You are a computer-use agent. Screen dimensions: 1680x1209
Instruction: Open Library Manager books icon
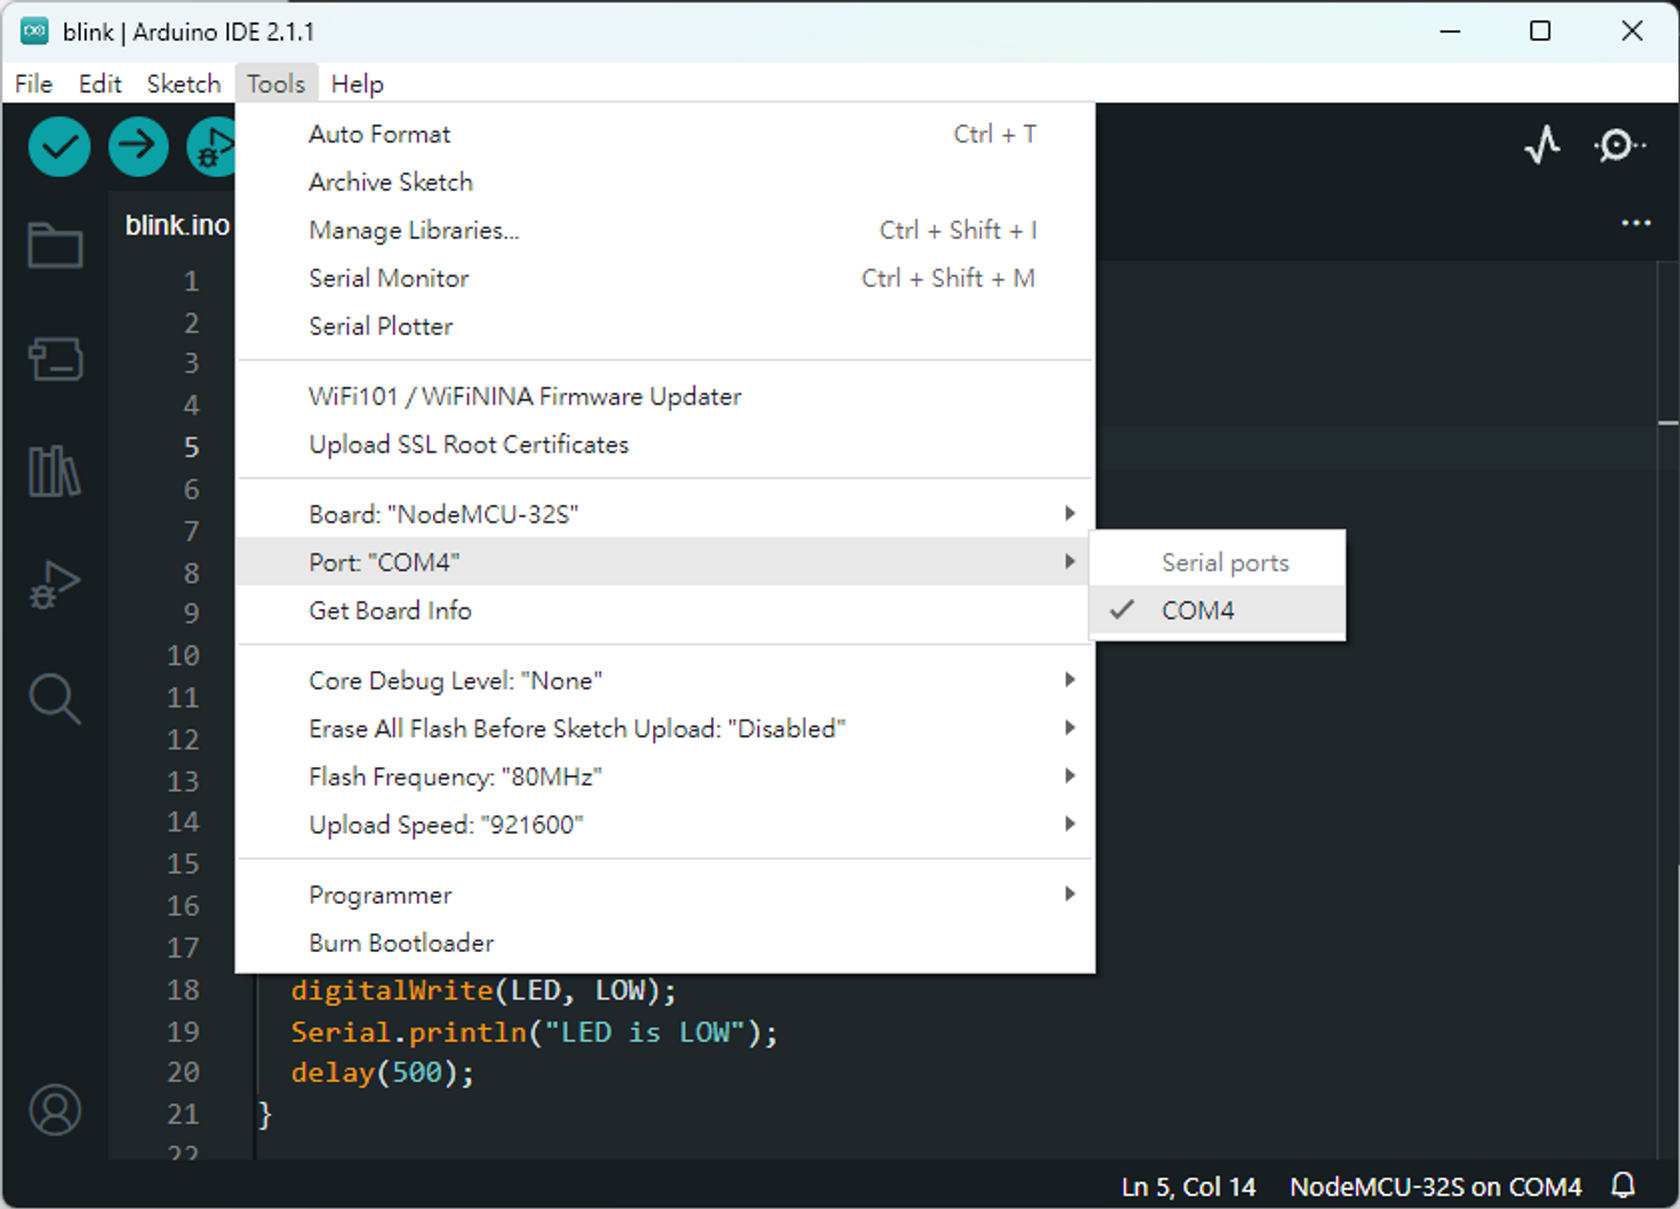point(55,471)
